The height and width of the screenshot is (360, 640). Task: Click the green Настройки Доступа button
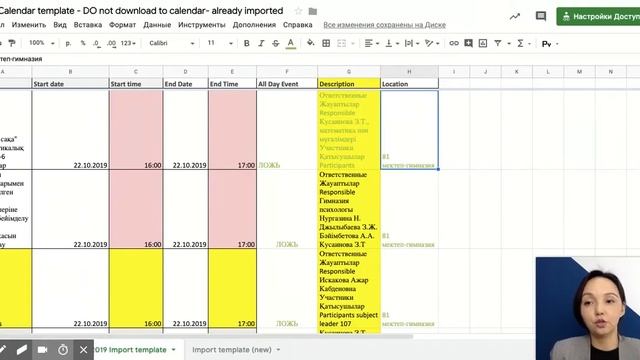click(598, 16)
